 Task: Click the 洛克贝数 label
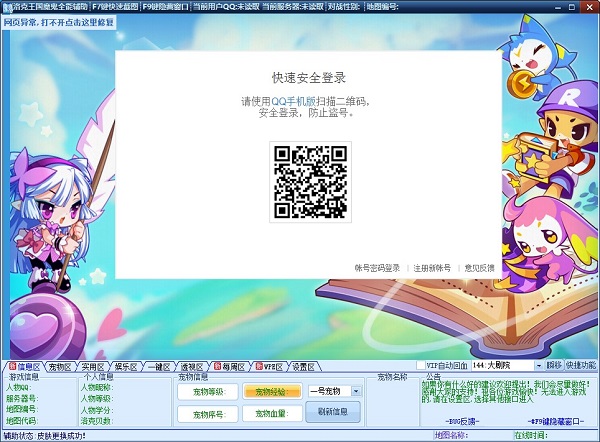pyautogui.click(x=97, y=421)
